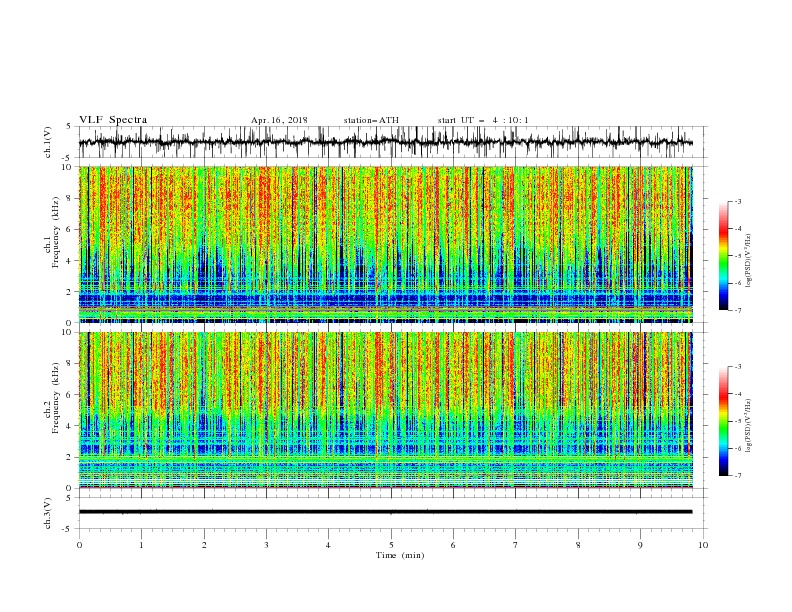The width and height of the screenshot is (792, 612).
Task: Click the ch.1 voltage waveform trace
Action: point(385,142)
